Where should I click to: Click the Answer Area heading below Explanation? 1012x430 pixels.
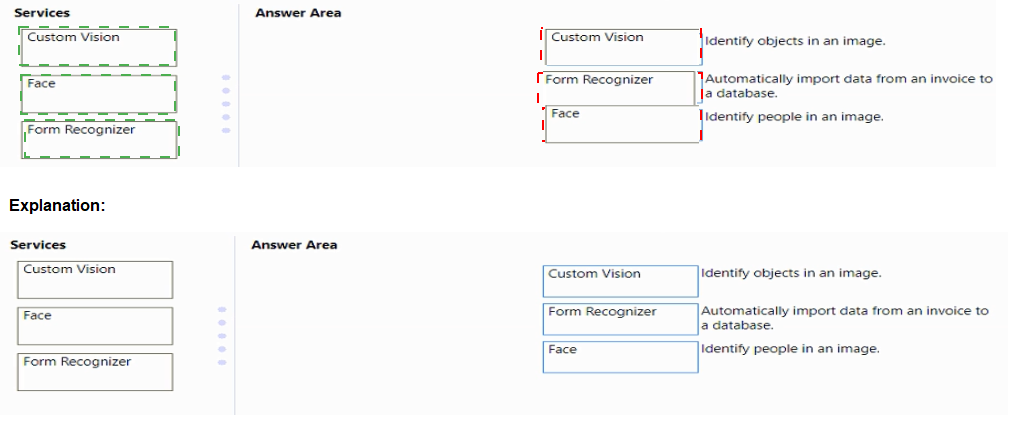pyautogui.click(x=294, y=245)
